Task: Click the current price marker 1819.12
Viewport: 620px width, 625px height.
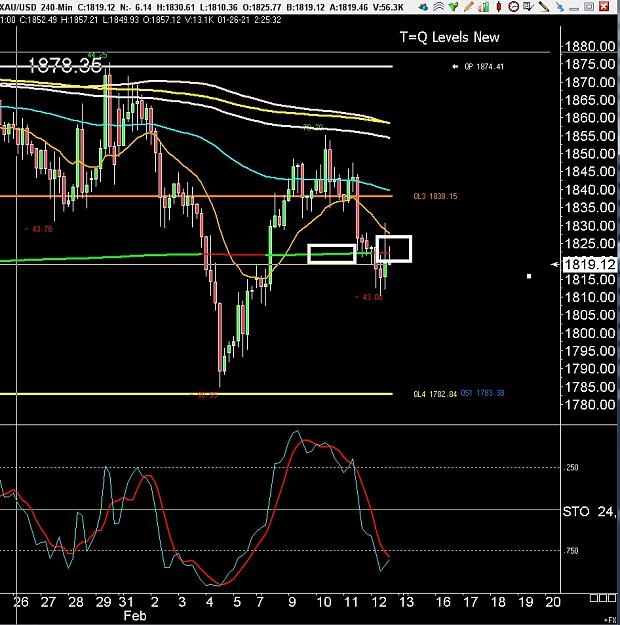Action: tap(589, 264)
